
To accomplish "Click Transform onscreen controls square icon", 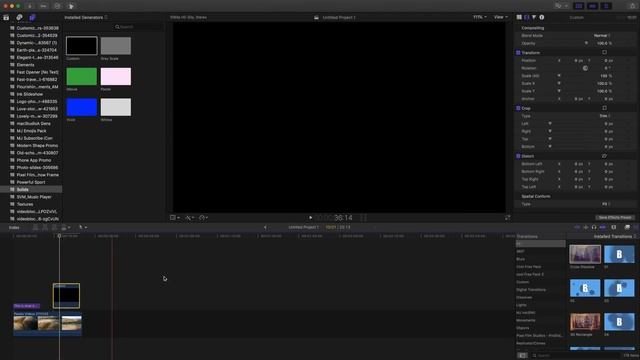I will coord(604,52).
